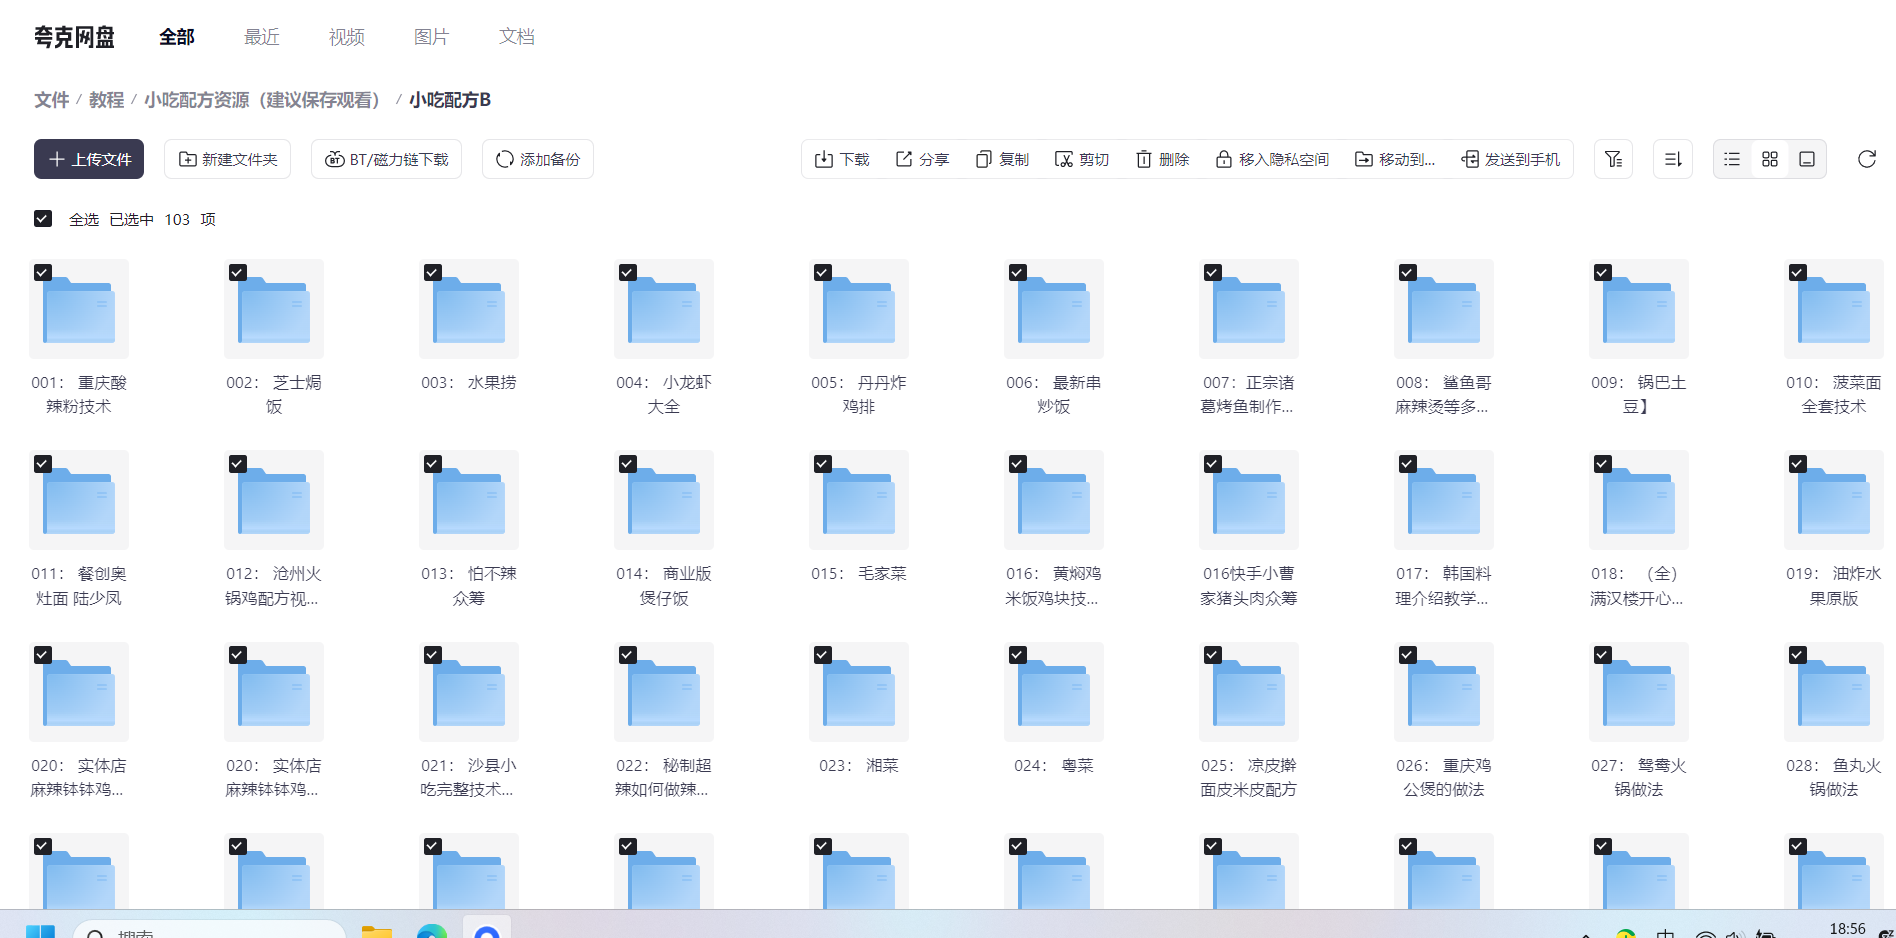Open the sort order options
1896x938 pixels.
click(x=1672, y=159)
